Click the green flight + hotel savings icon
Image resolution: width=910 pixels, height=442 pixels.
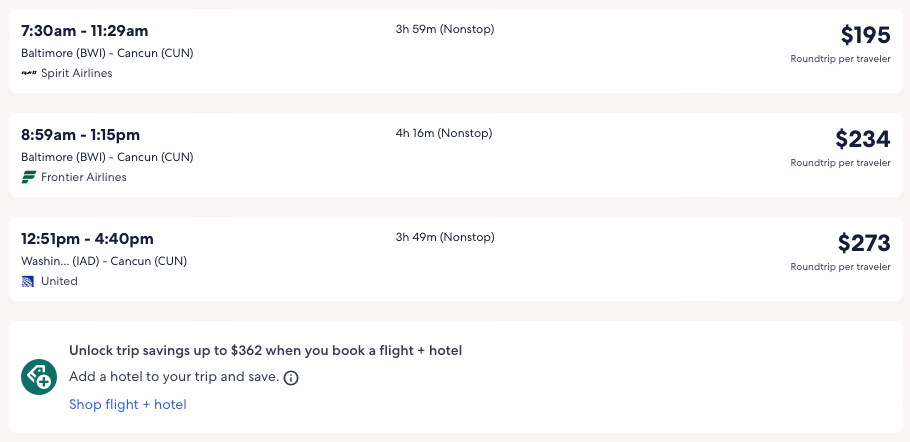pos(39,376)
